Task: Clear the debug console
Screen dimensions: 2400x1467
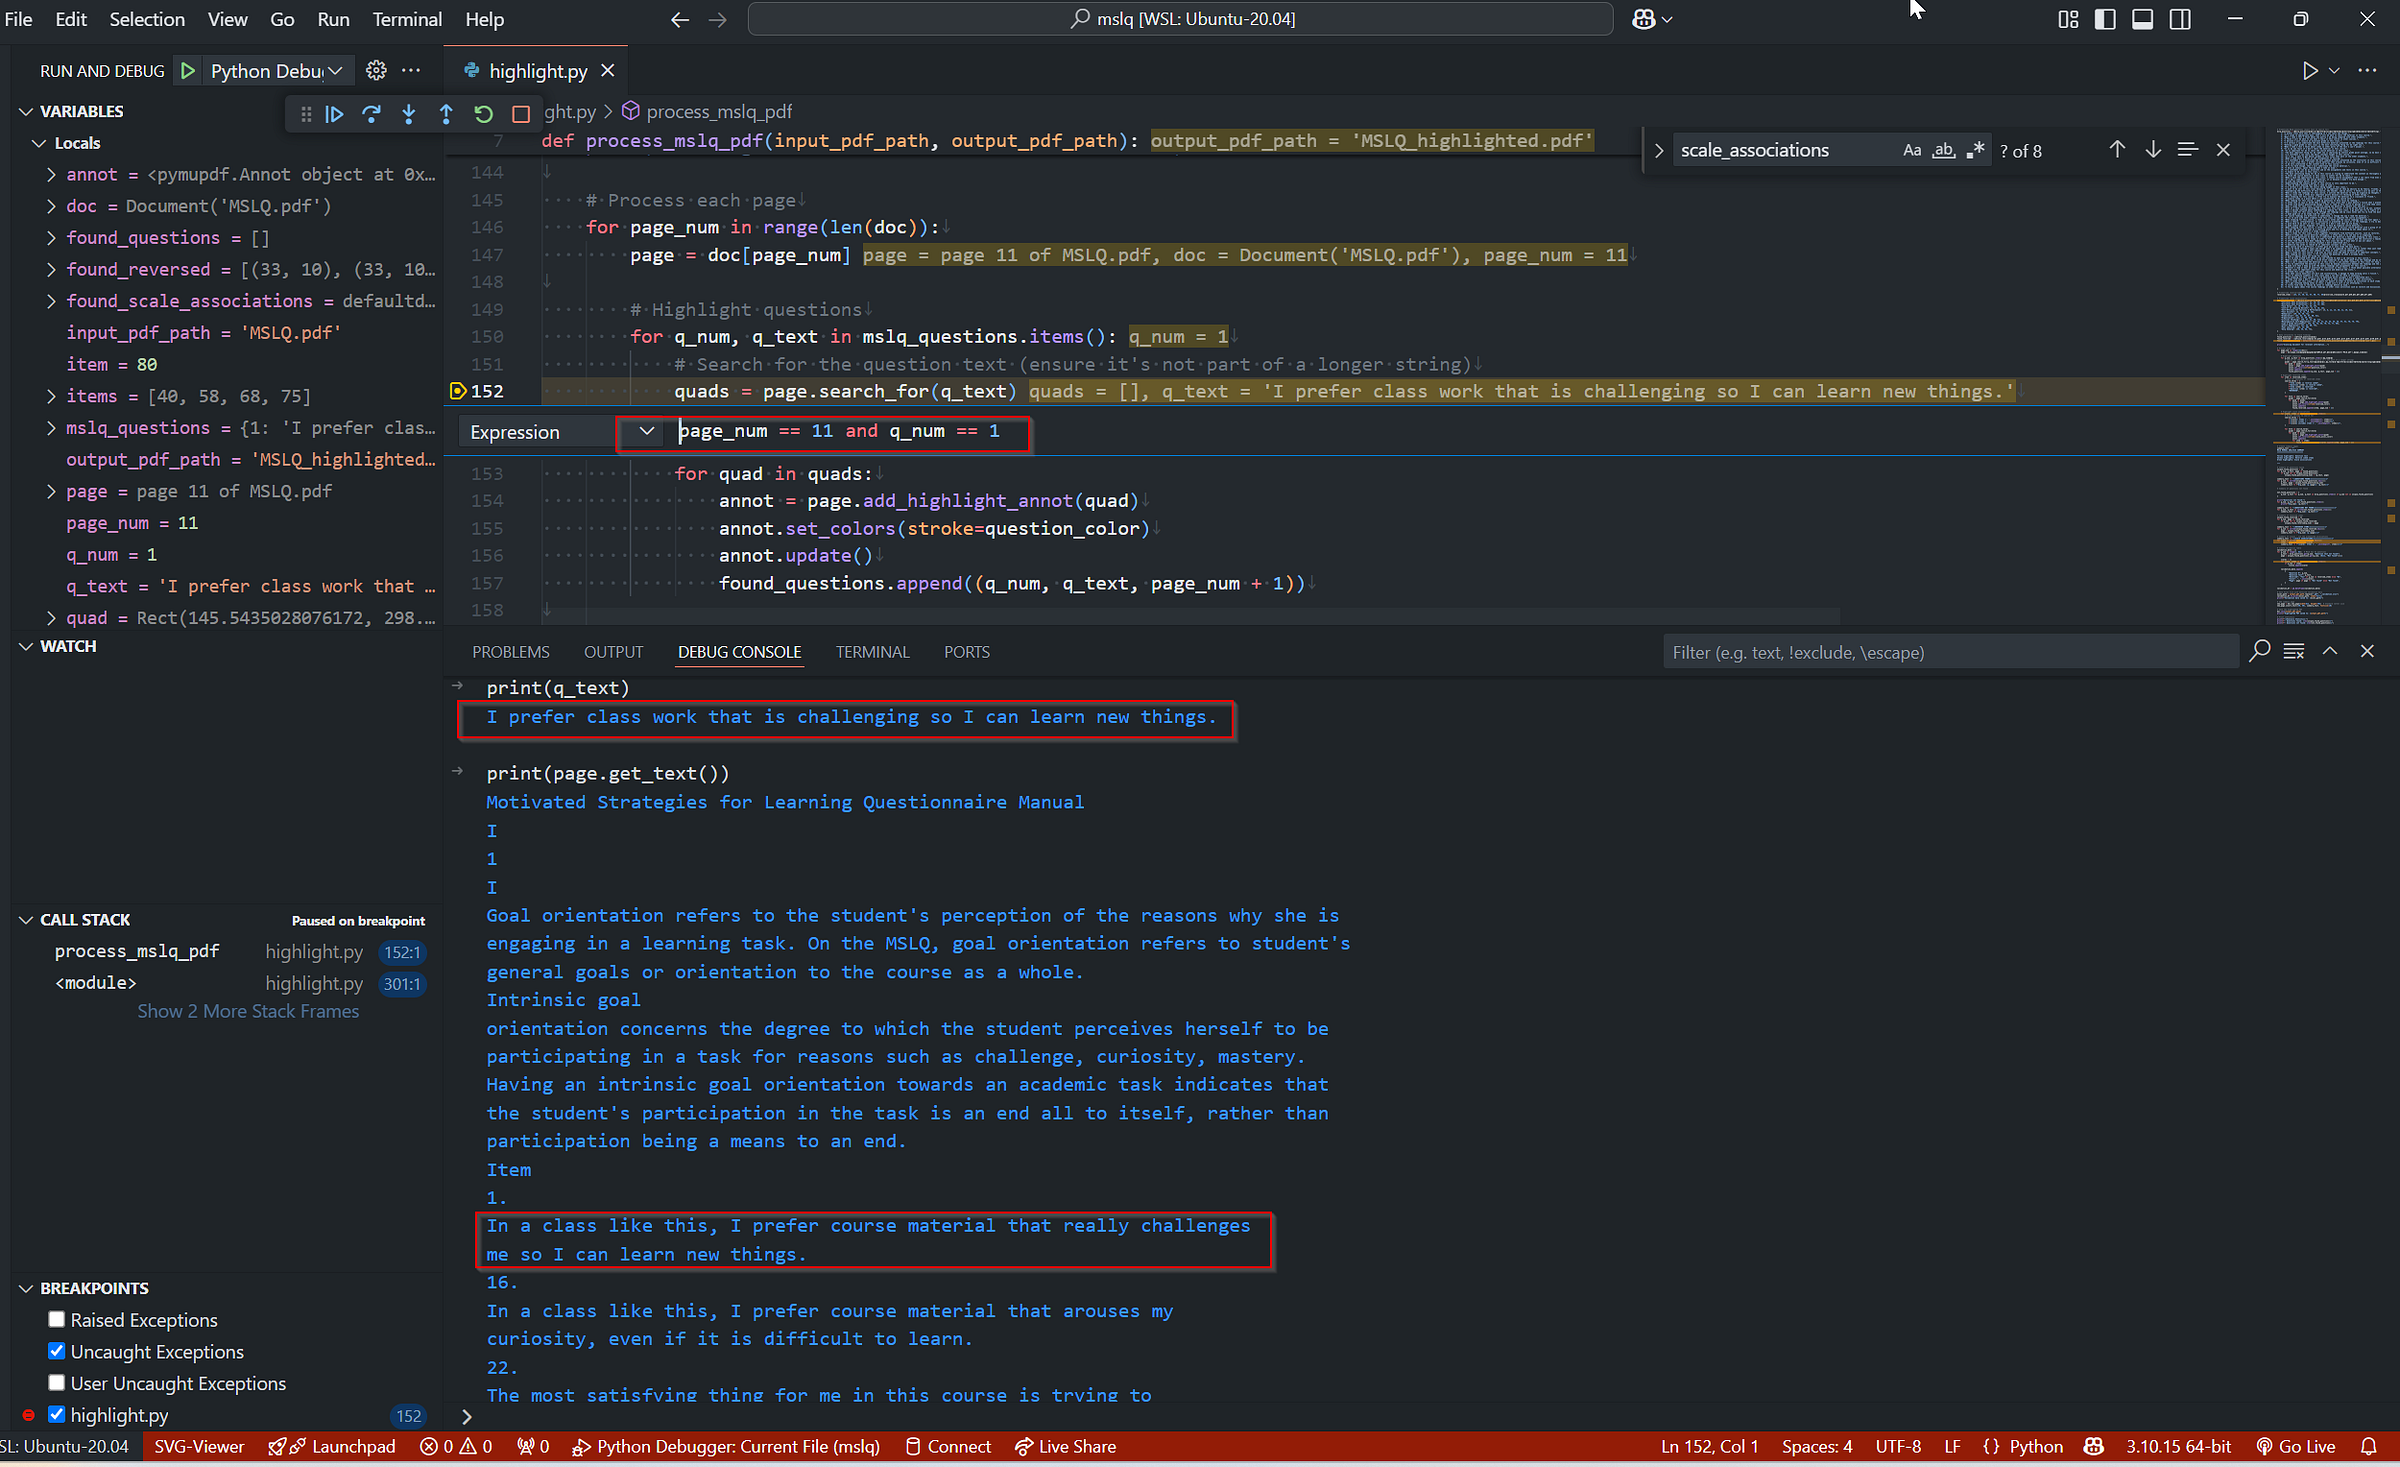Action: [2294, 651]
